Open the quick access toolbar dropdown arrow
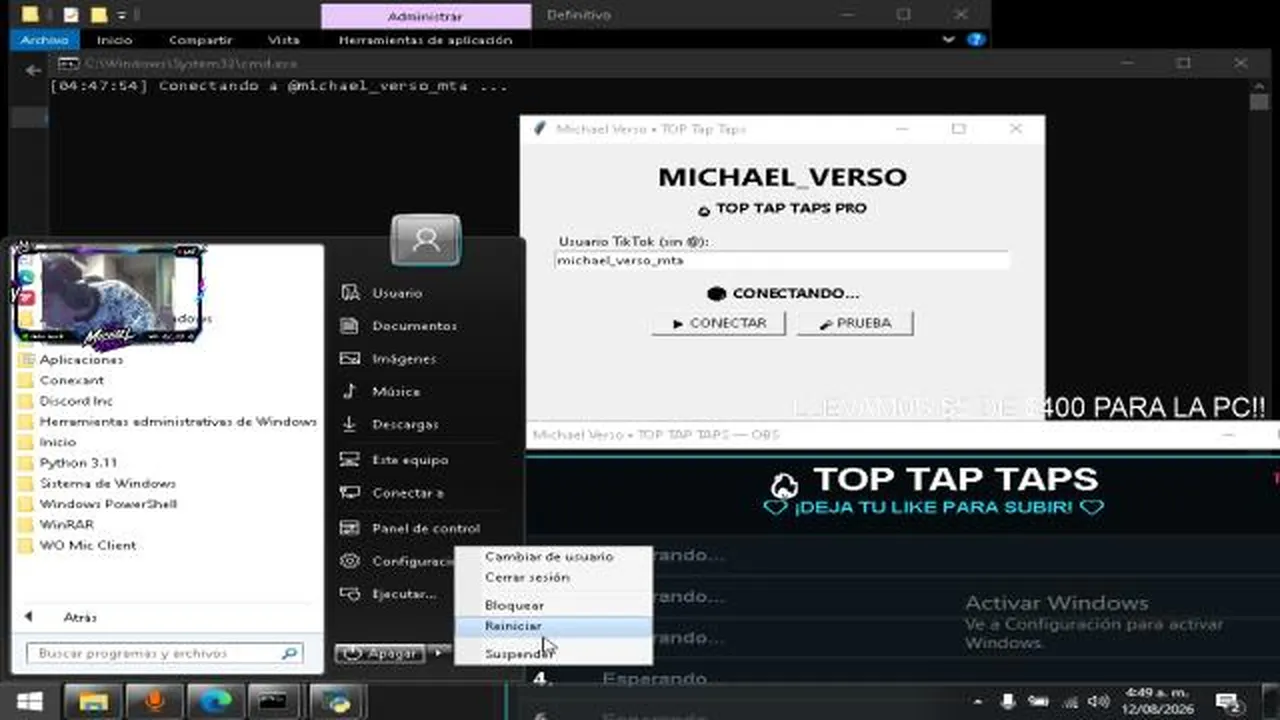 (121, 15)
